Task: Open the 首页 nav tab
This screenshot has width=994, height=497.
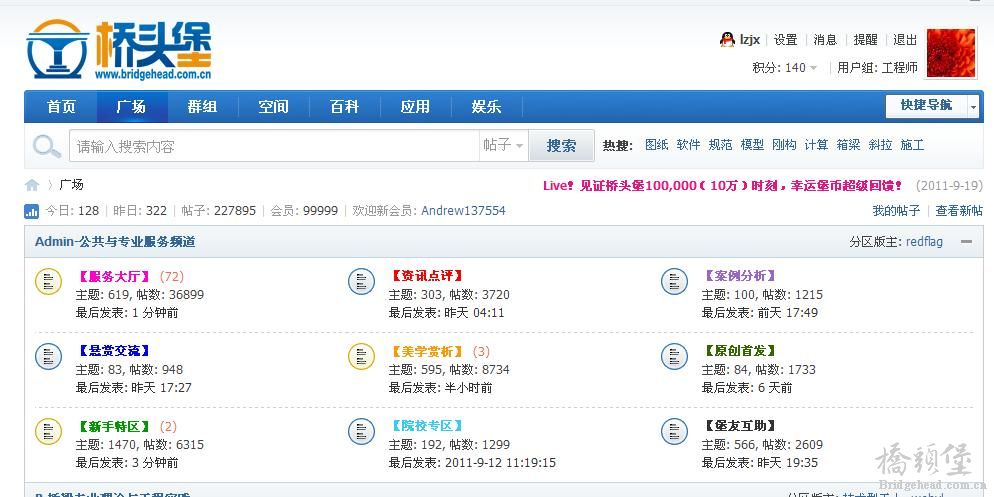Action: pos(61,106)
